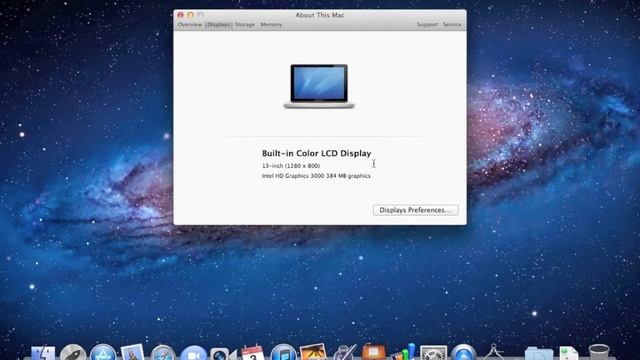Minimize the About This Mac window
This screenshot has height=360, width=640.
point(190,15)
